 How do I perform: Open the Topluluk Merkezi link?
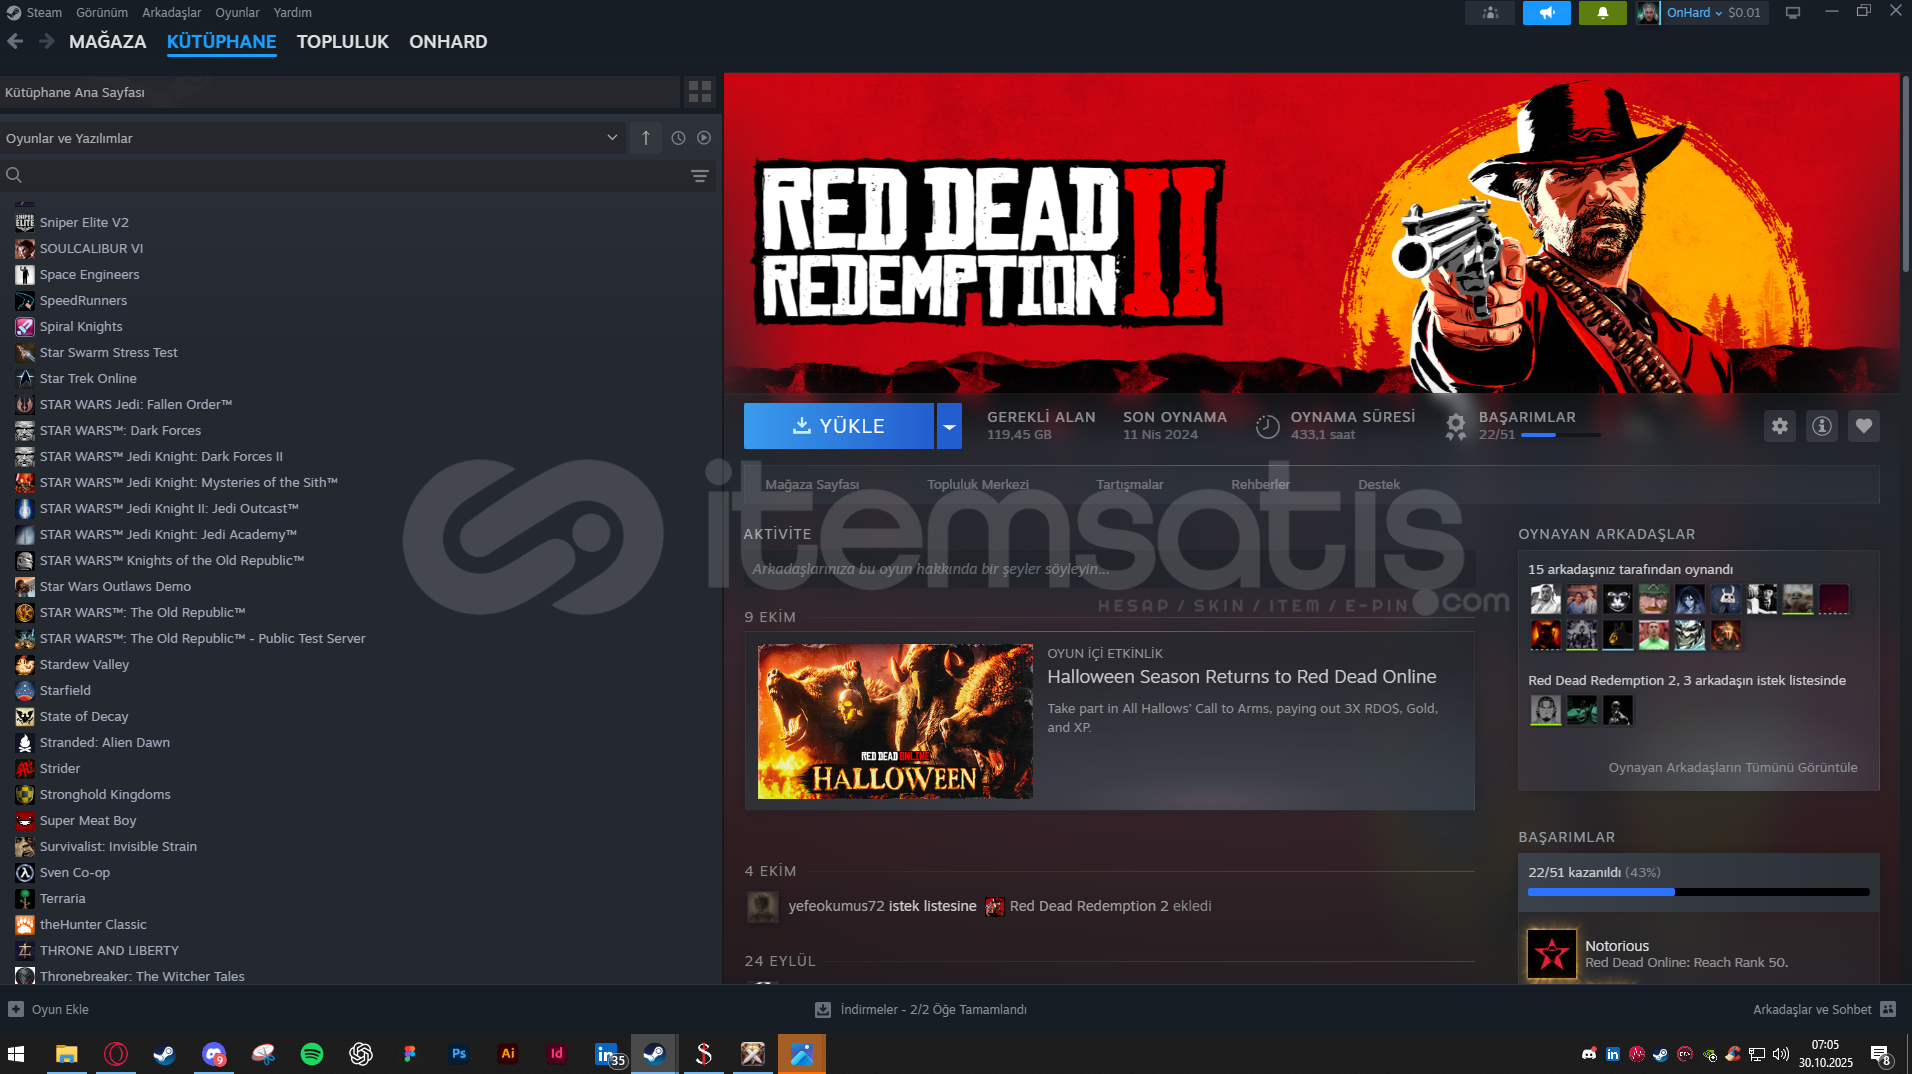978,485
